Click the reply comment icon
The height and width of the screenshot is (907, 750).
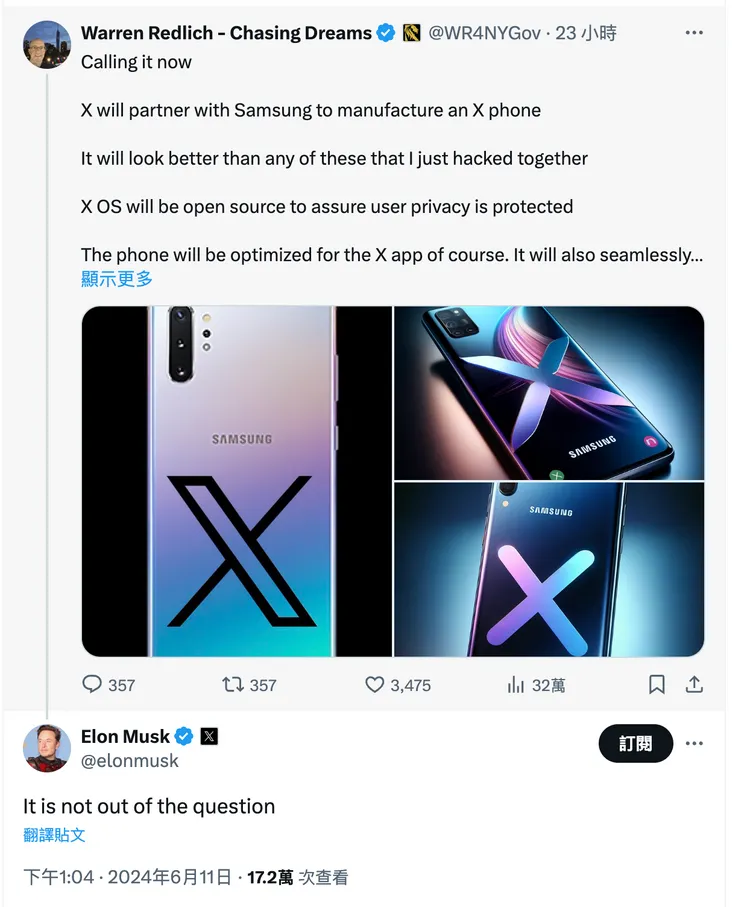coord(92,685)
